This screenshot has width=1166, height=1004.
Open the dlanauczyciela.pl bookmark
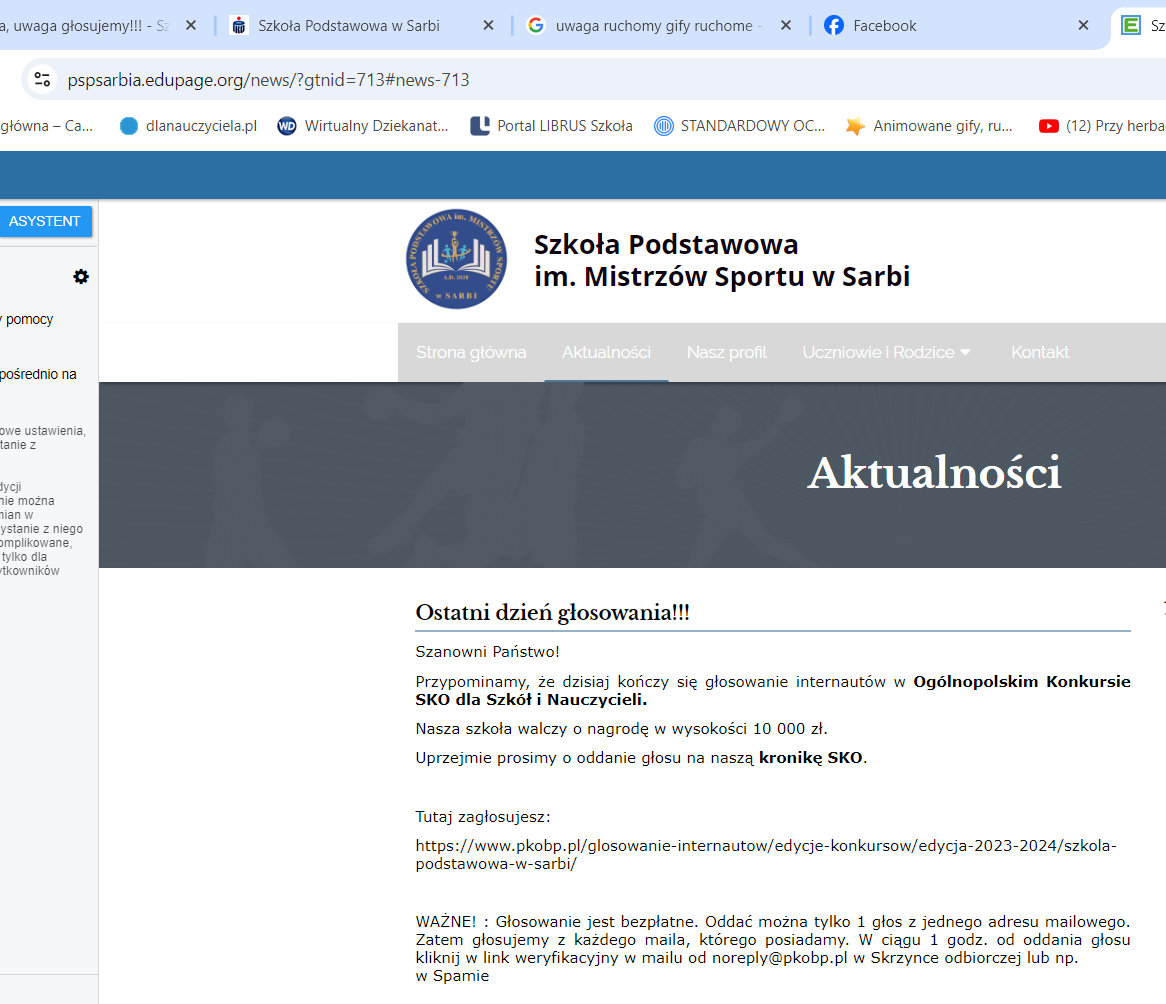pos(189,126)
